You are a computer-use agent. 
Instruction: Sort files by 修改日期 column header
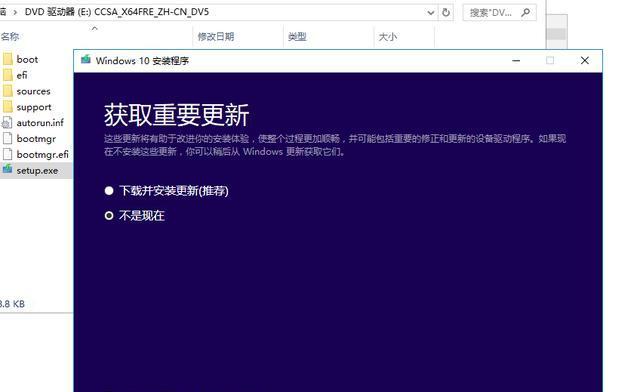pyautogui.click(x=216, y=37)
